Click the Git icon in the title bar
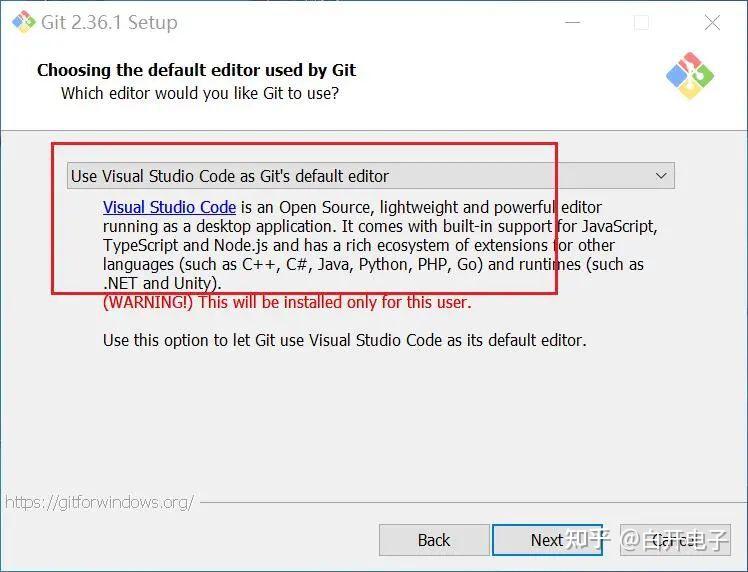 click(23, 22)
